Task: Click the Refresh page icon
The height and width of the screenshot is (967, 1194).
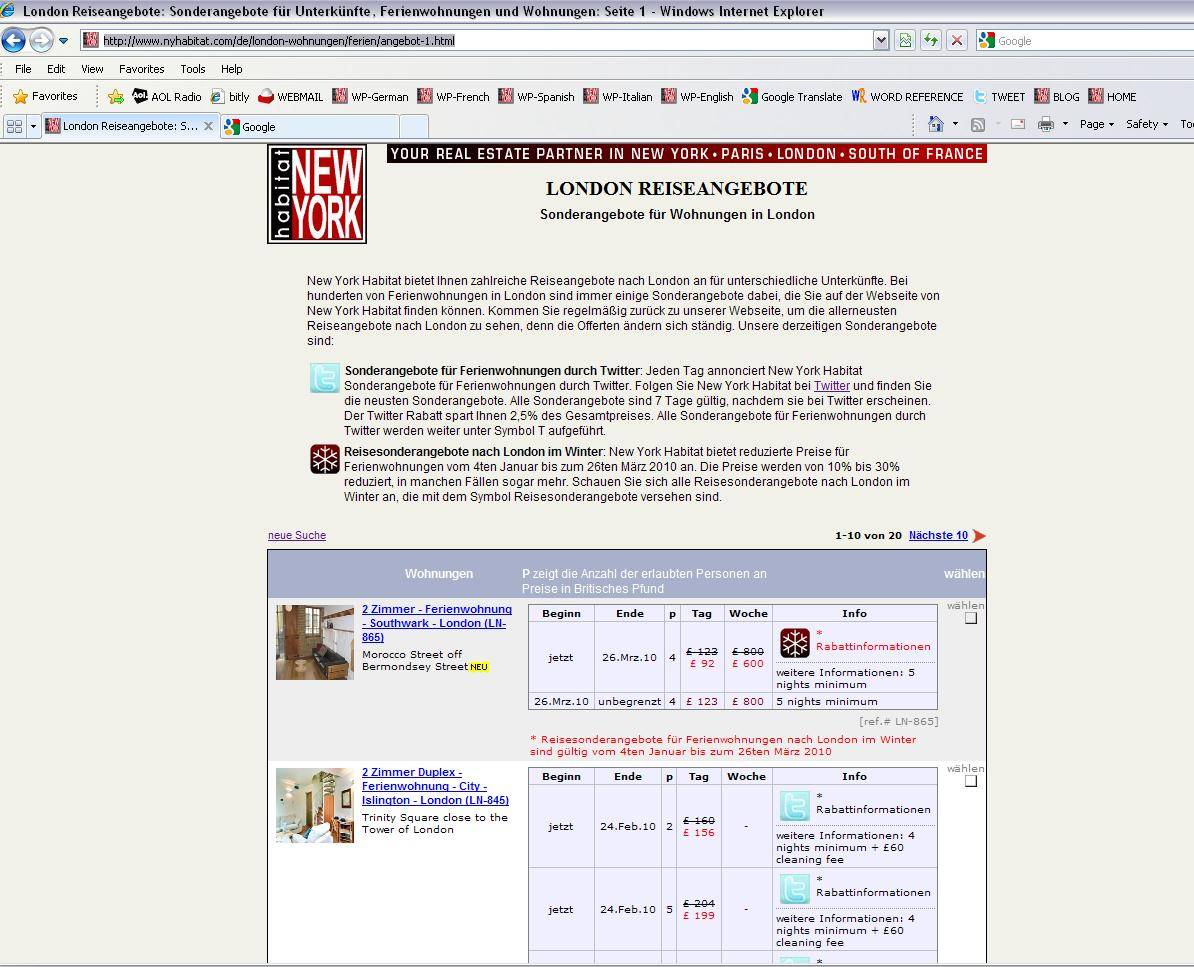Action: tap(931, 41)
